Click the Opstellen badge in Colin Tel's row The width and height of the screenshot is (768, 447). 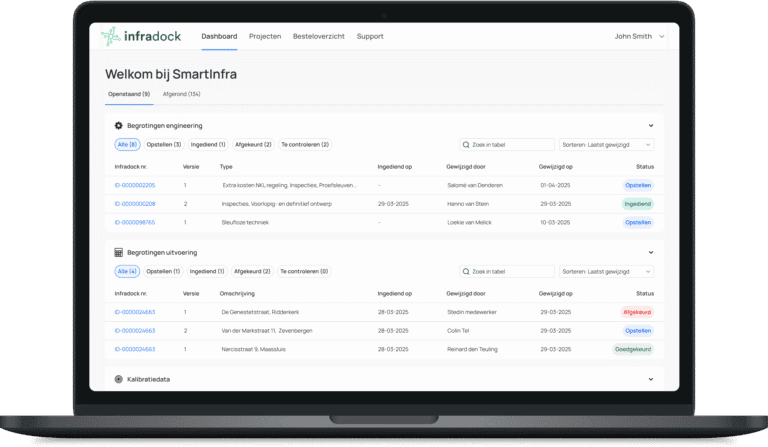(638, 331)
